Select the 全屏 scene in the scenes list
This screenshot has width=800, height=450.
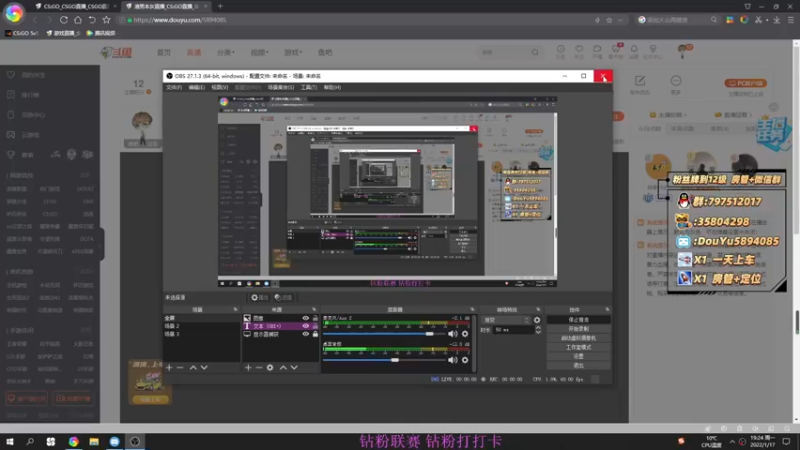tap(201, 318)
